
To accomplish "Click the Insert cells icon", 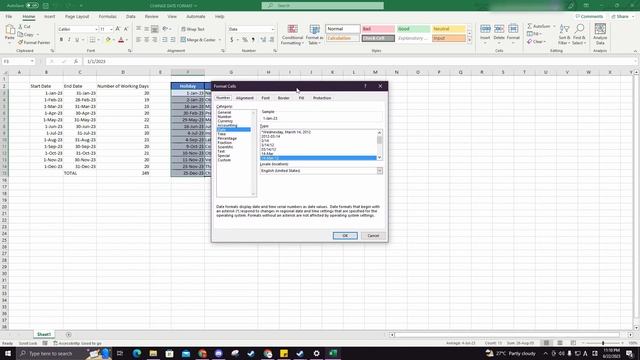I will [x=485, y=29].
